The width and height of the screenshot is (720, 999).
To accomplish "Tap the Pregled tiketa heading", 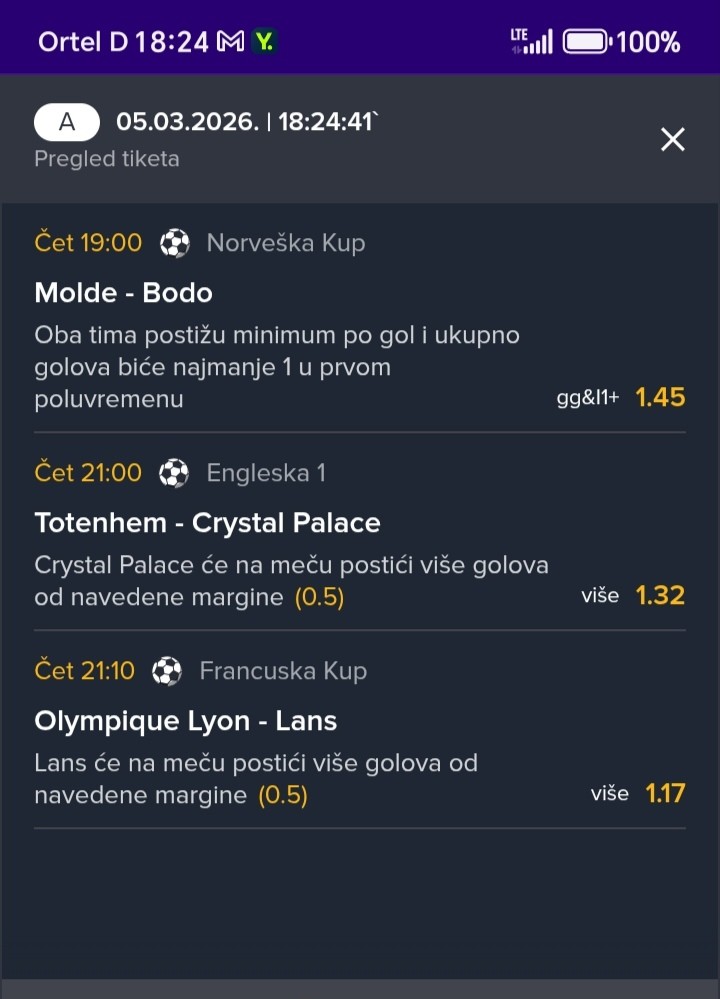I will (x=107, y=159).
